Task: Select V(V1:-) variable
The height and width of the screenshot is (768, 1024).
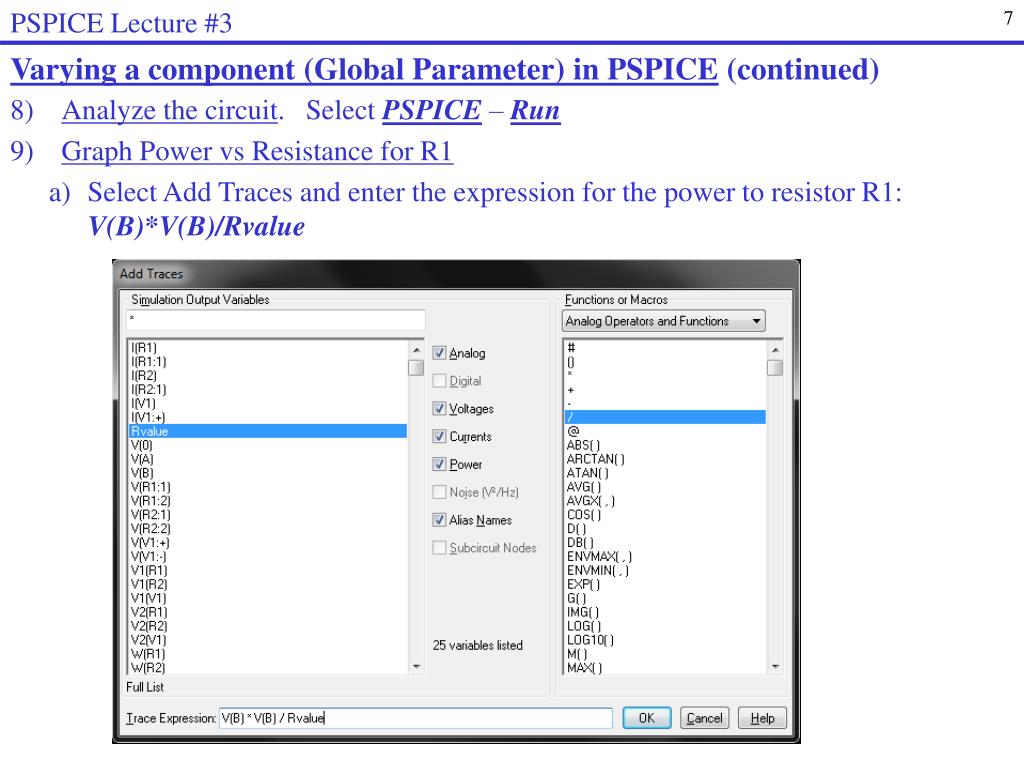Action: (x=149, y=556)
